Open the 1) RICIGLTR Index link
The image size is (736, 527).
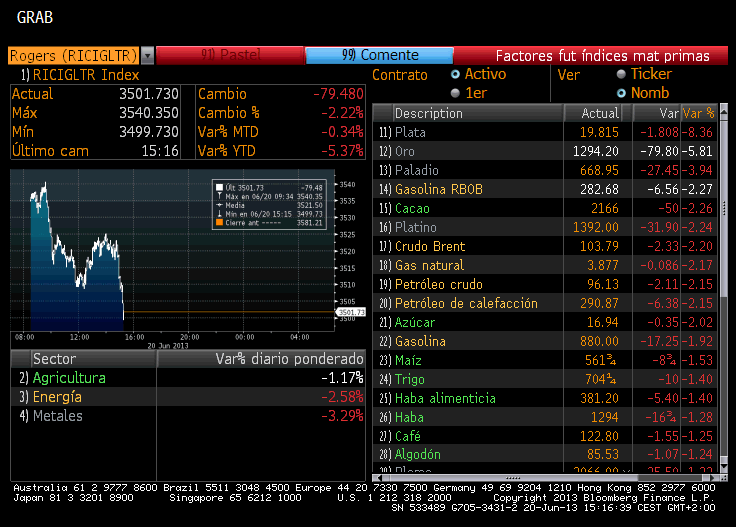80,75
